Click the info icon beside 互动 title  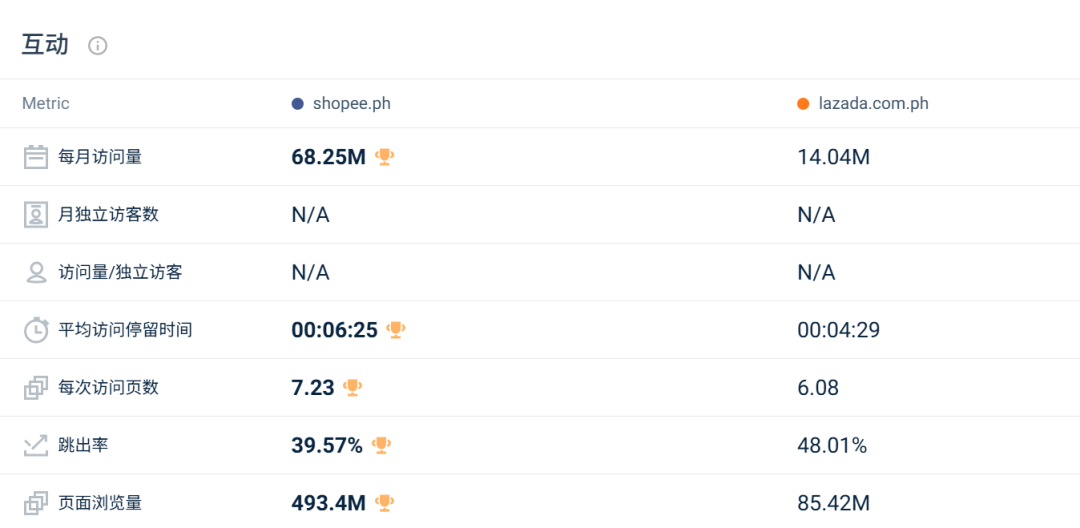97,46
